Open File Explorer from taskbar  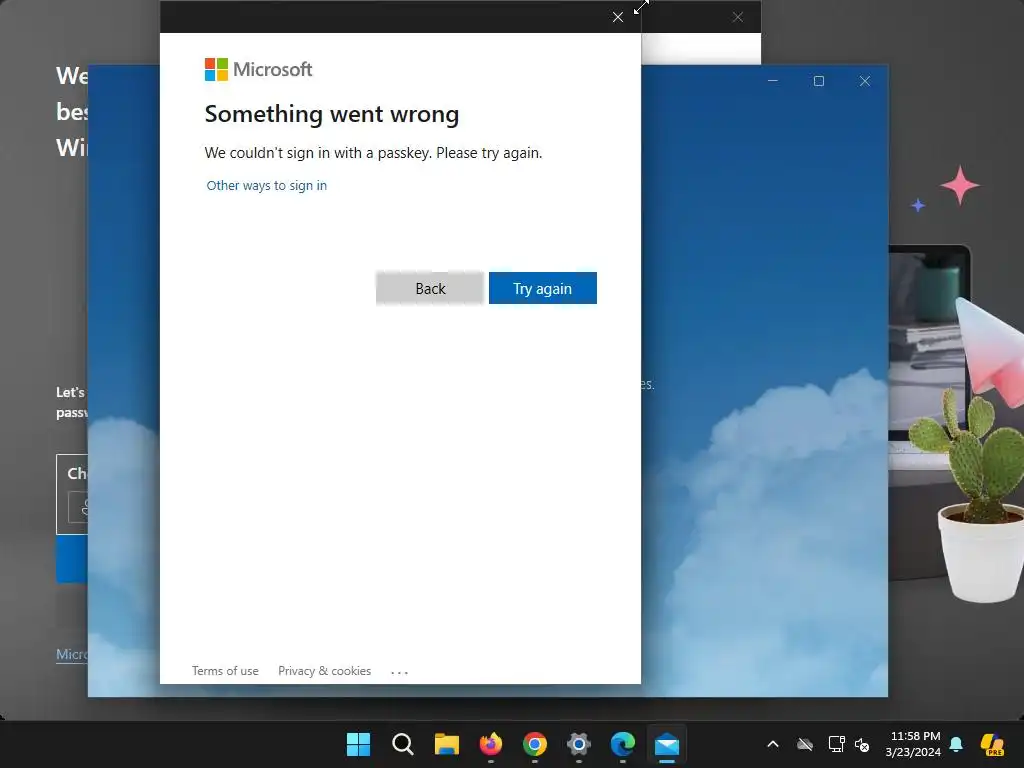tap(447, 744)
